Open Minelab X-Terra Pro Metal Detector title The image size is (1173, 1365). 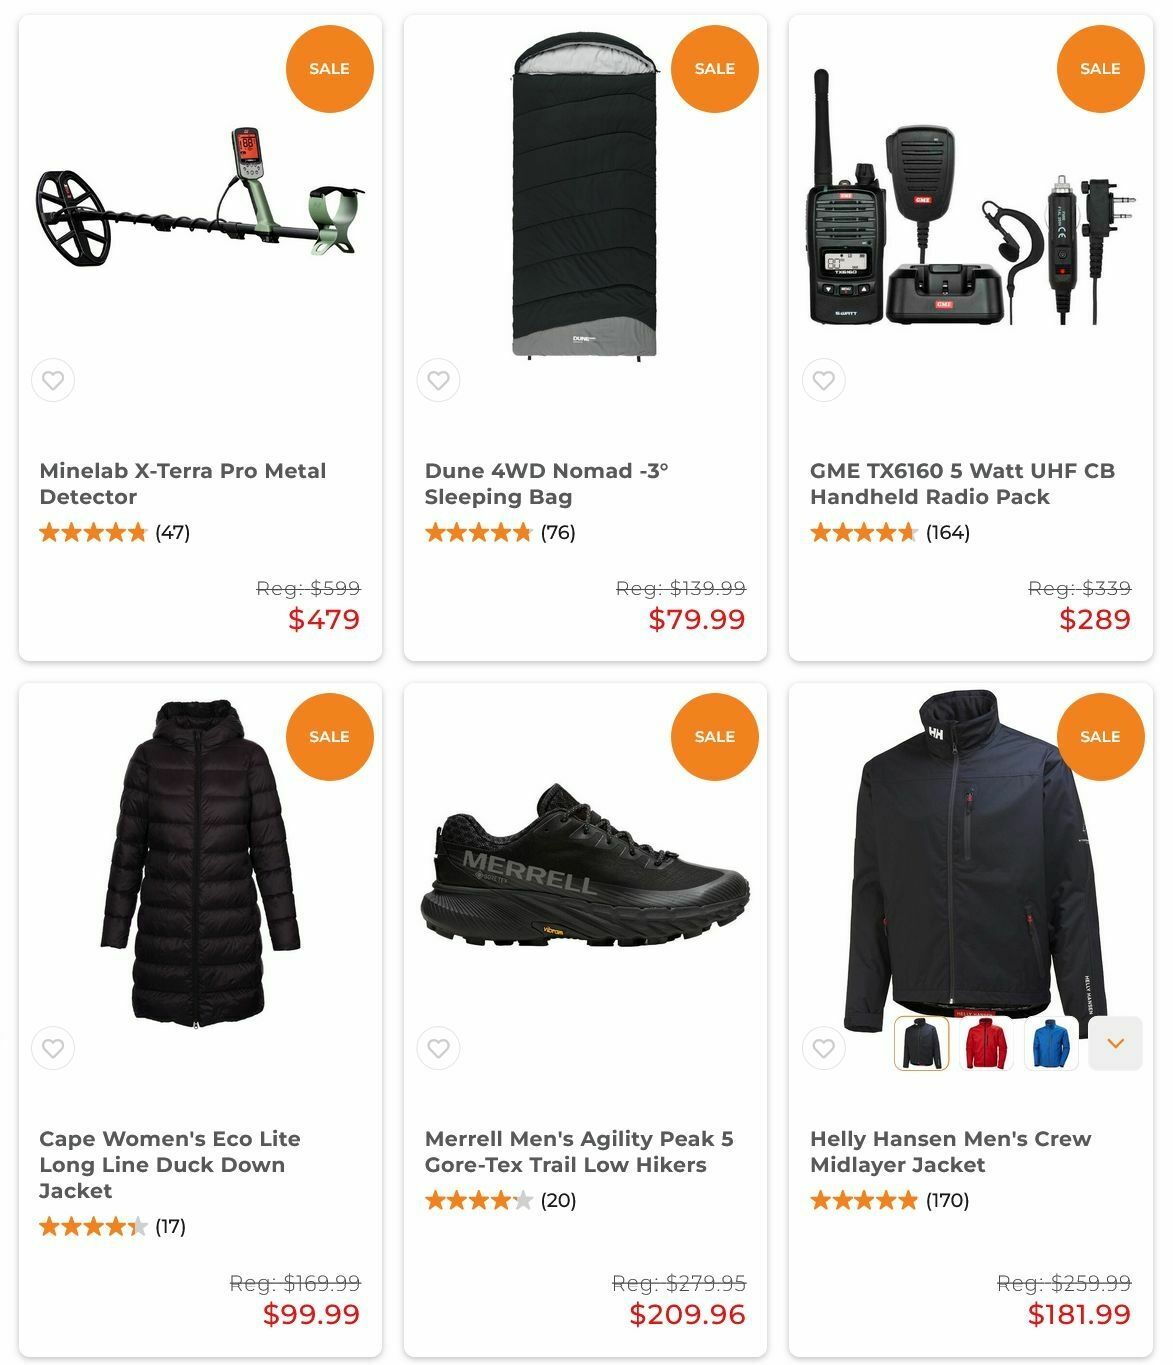183,484
